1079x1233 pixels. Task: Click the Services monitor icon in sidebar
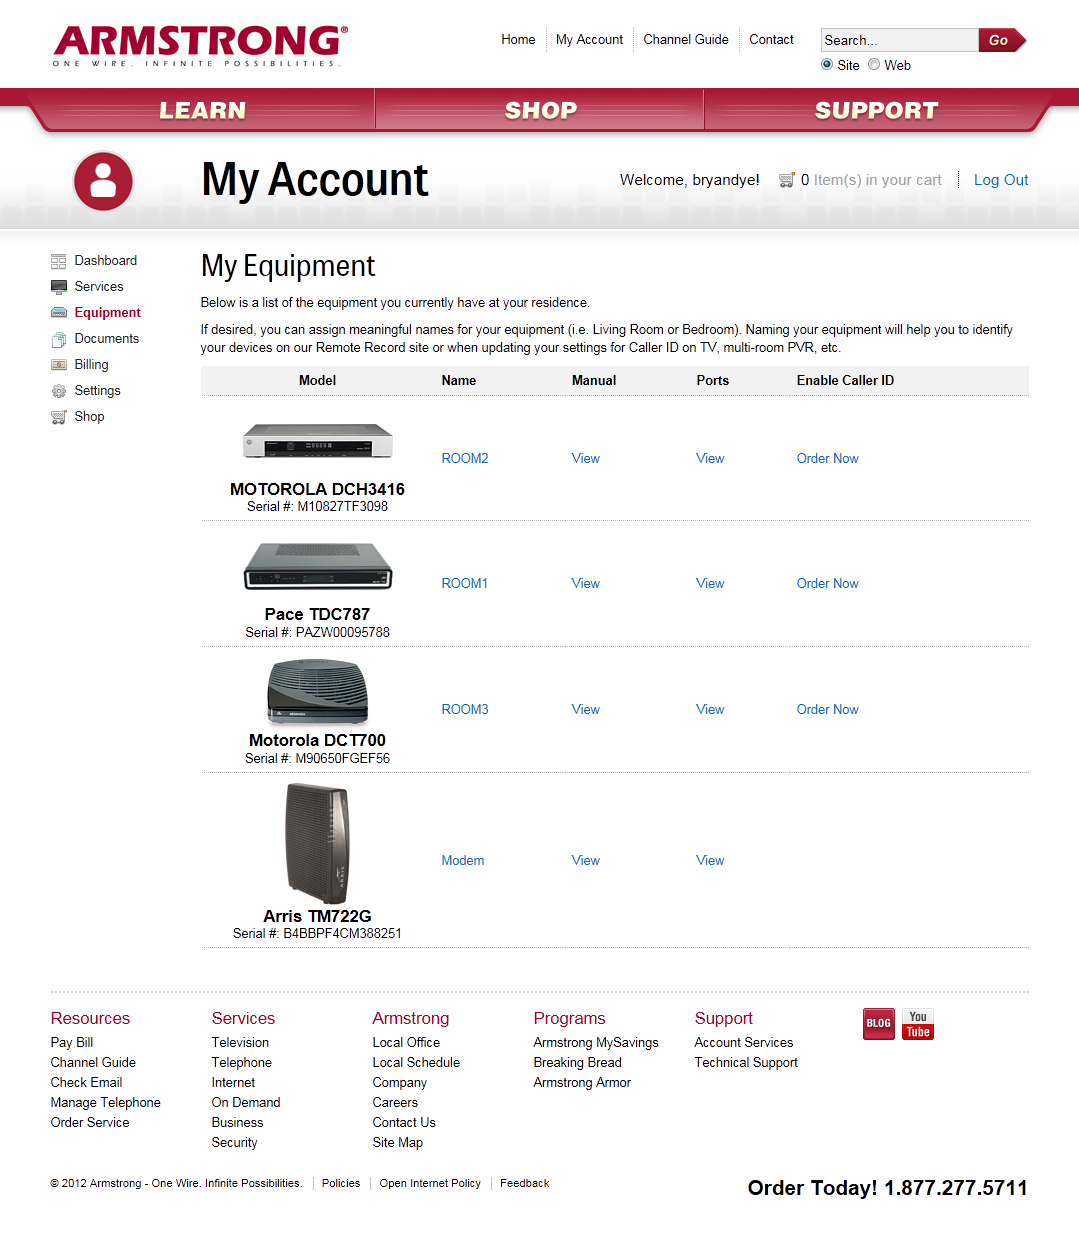coord(58,287)
